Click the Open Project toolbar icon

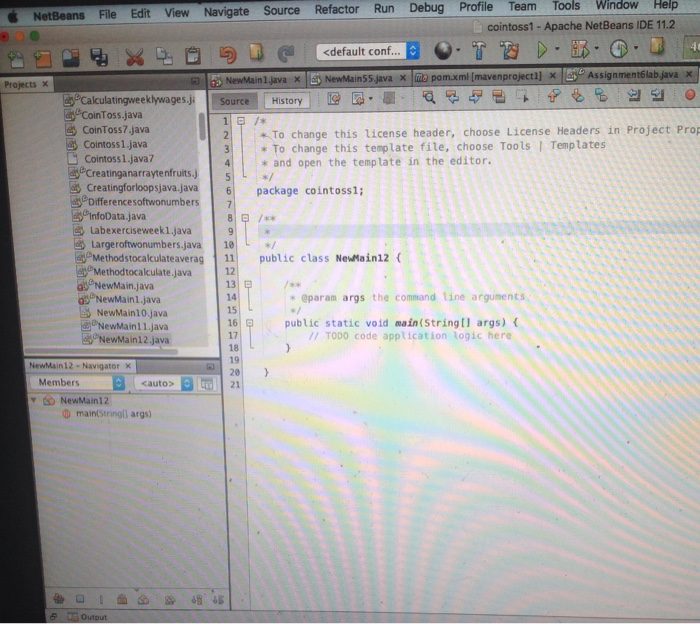point(71,58)
